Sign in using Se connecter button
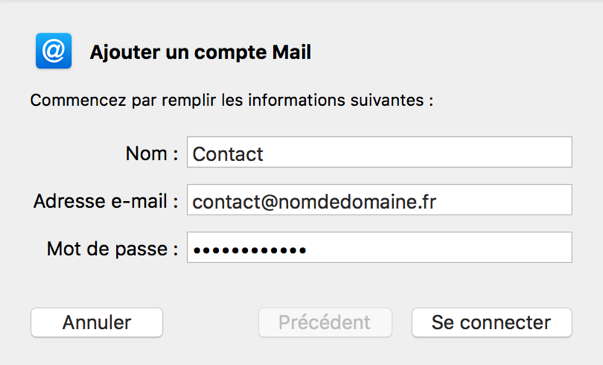Viewport: 603px width, 365px height. tap(491, 322)
